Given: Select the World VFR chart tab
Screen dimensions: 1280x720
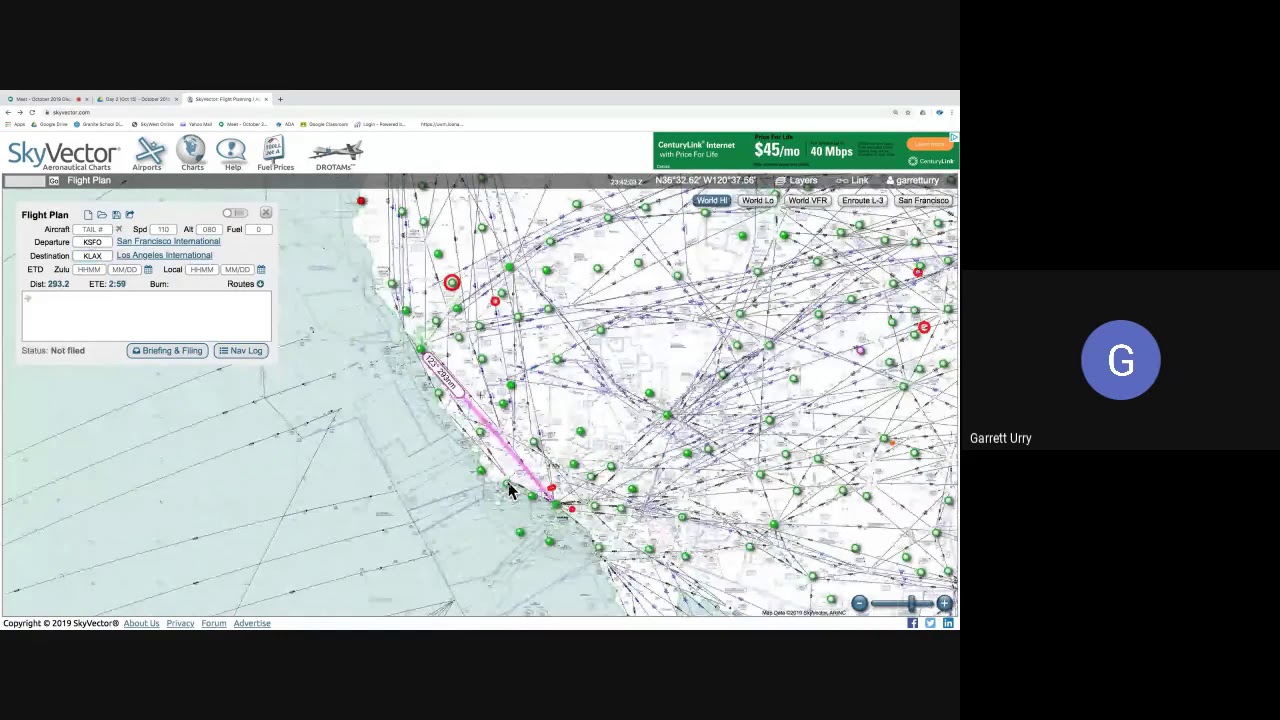Looking at the screenshot, I should tap(807, 201).
